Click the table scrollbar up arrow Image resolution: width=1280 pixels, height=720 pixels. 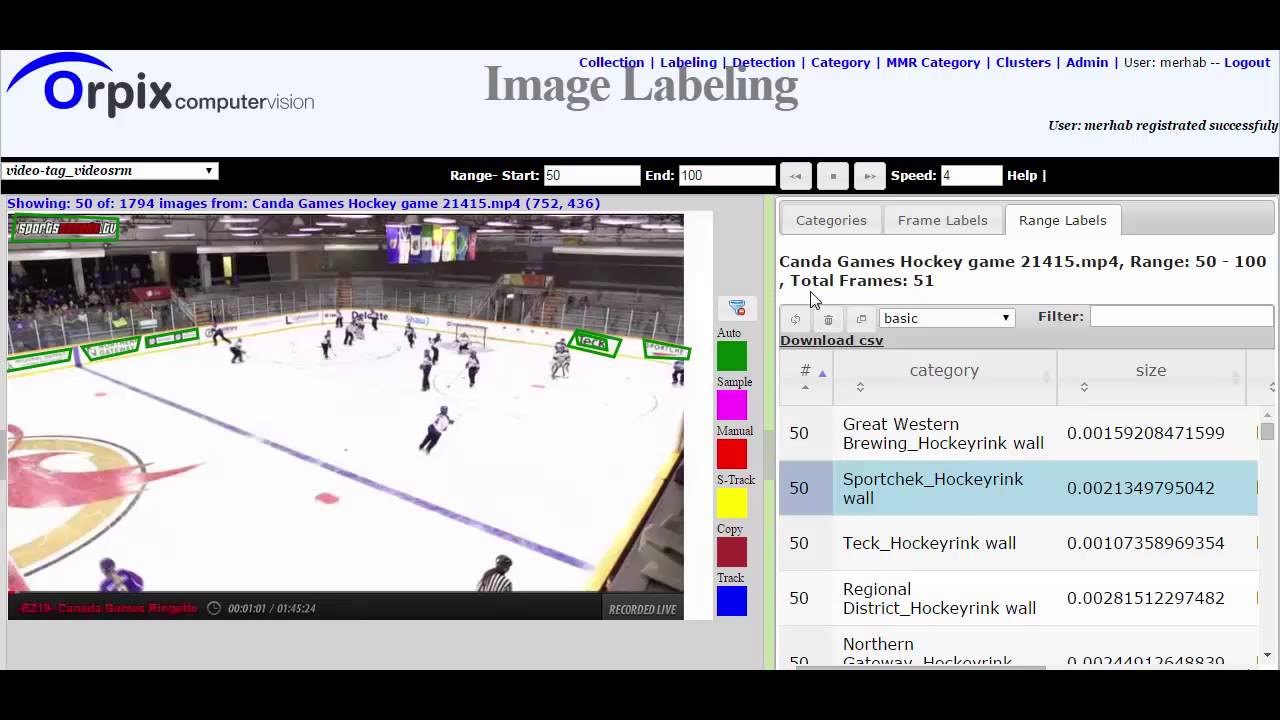[x=1267, y=414]
